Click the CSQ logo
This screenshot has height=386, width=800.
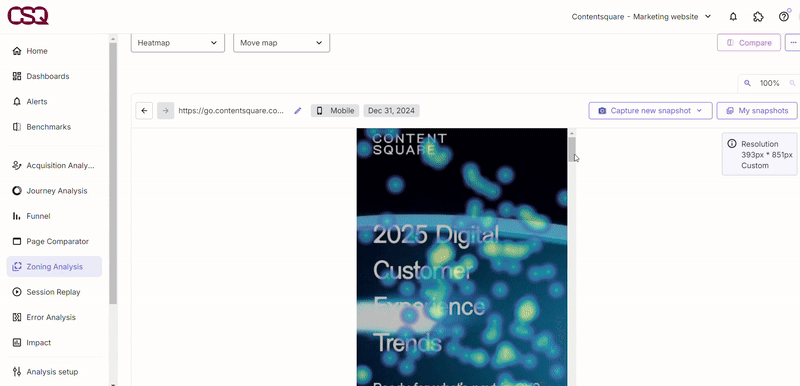[x=28, y=16]
